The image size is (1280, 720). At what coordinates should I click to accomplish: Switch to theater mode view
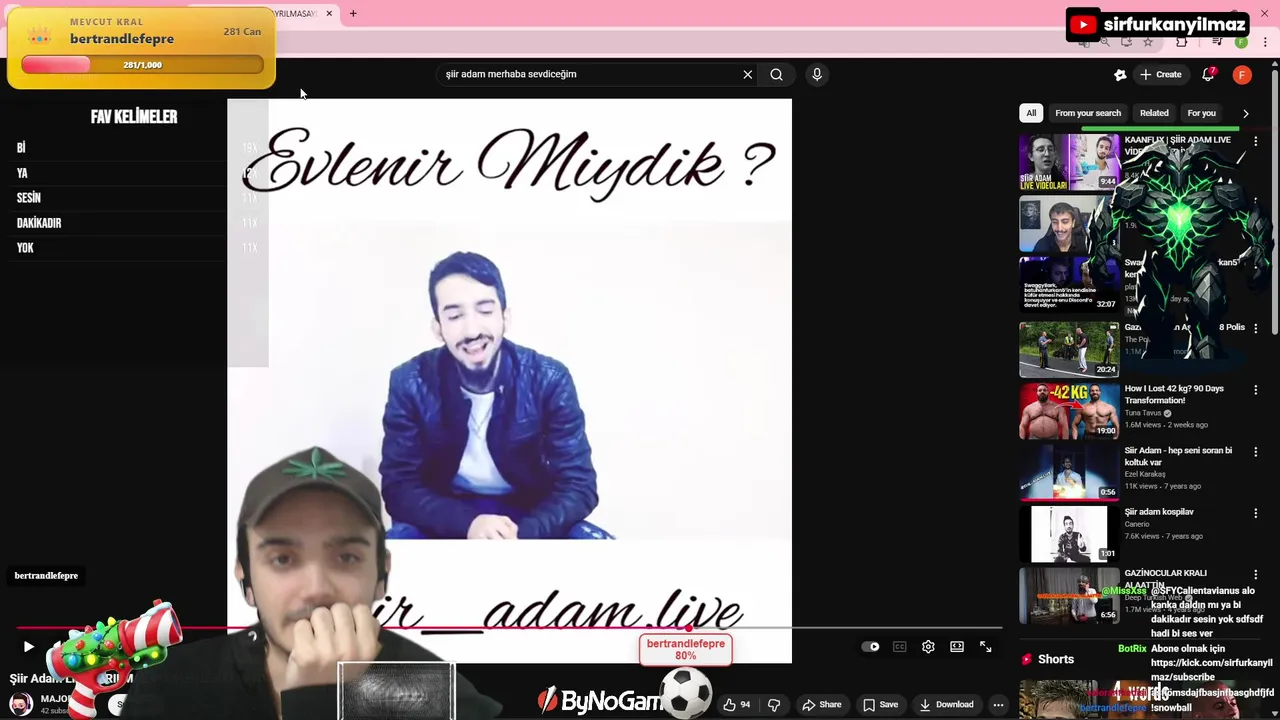[x=957, y=647]
